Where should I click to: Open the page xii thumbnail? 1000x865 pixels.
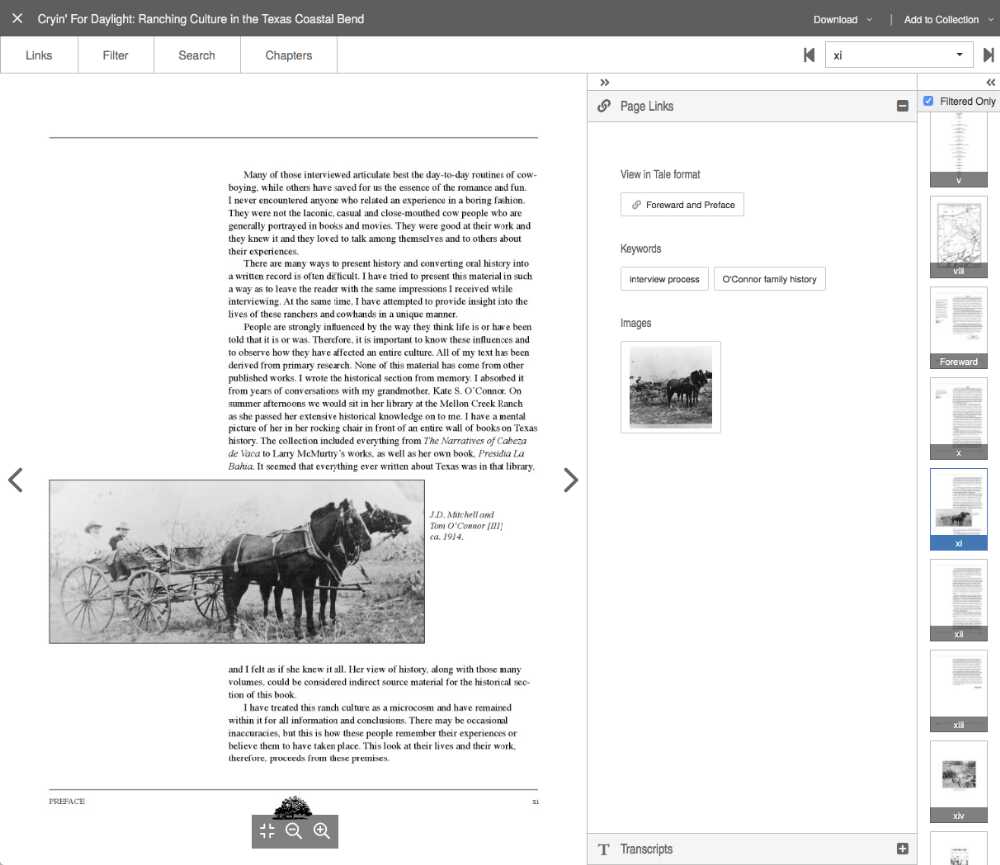pyautogui.click(x=959, y=600)
